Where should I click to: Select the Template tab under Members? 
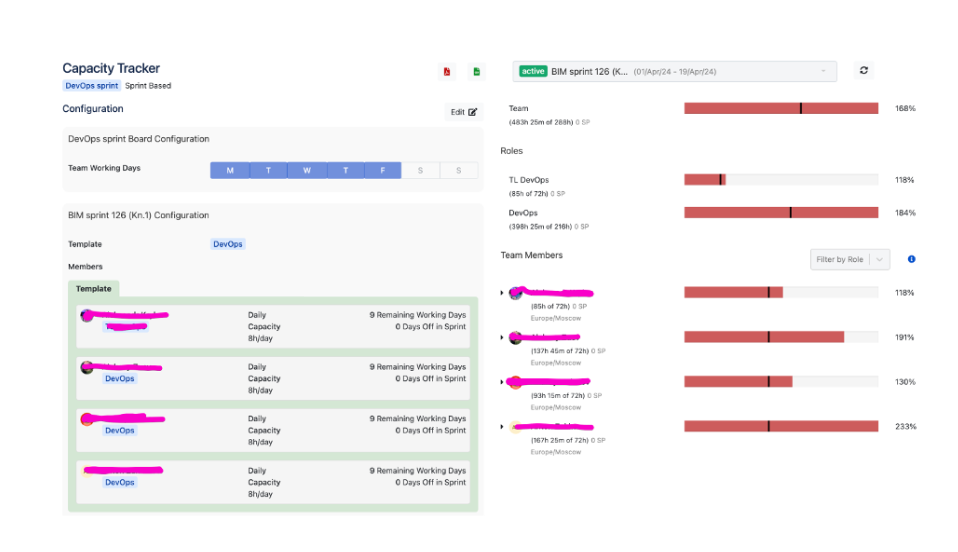(x=94, y=289)
